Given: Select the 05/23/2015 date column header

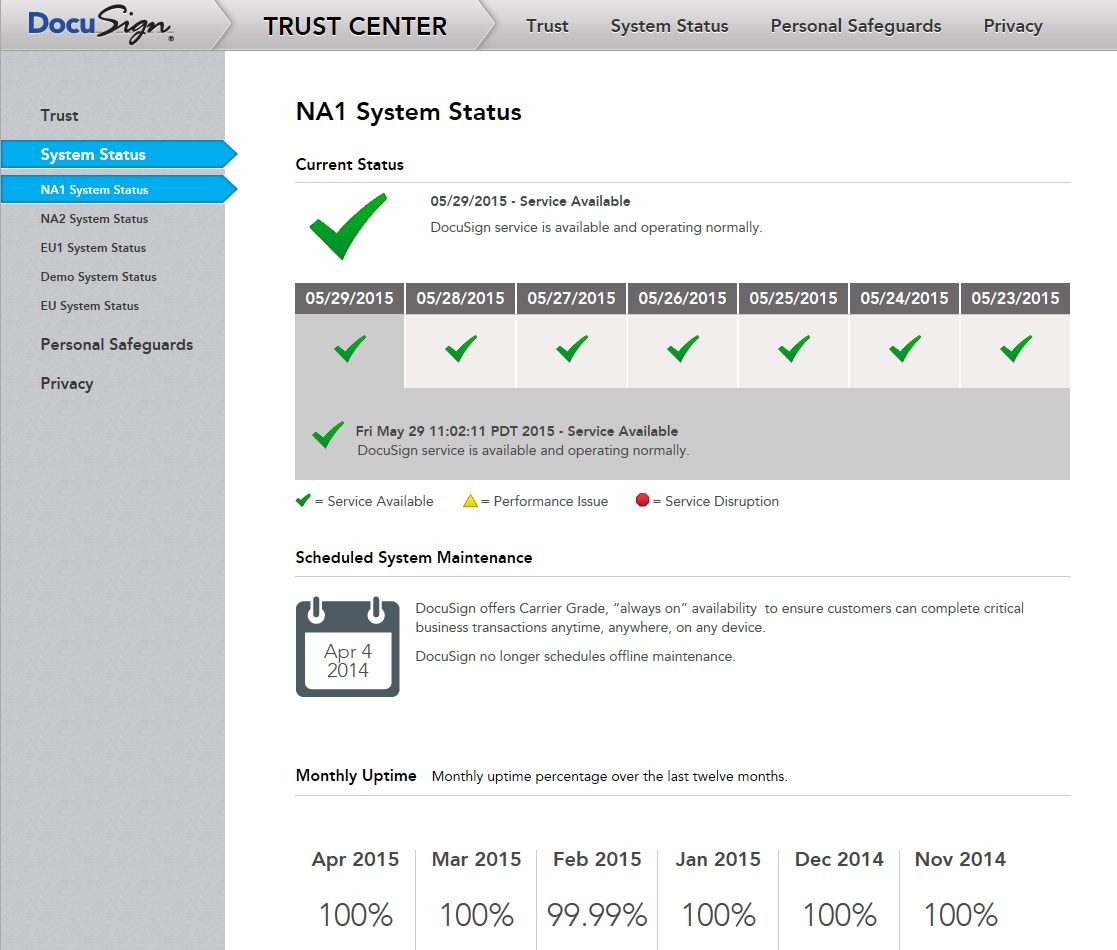Looking at the screenshot, I should [x=1016, y=298].
